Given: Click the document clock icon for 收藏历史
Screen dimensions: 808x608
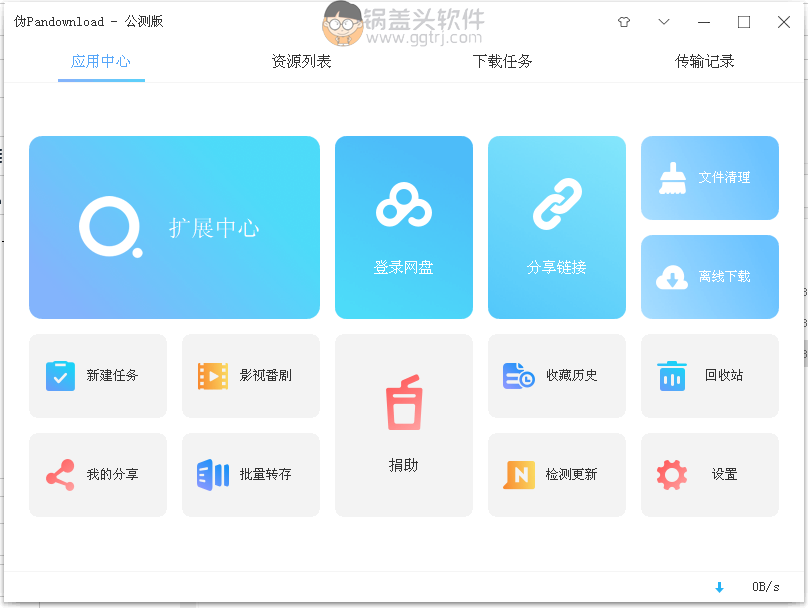Looking at the screenshot, I should 518,376.
